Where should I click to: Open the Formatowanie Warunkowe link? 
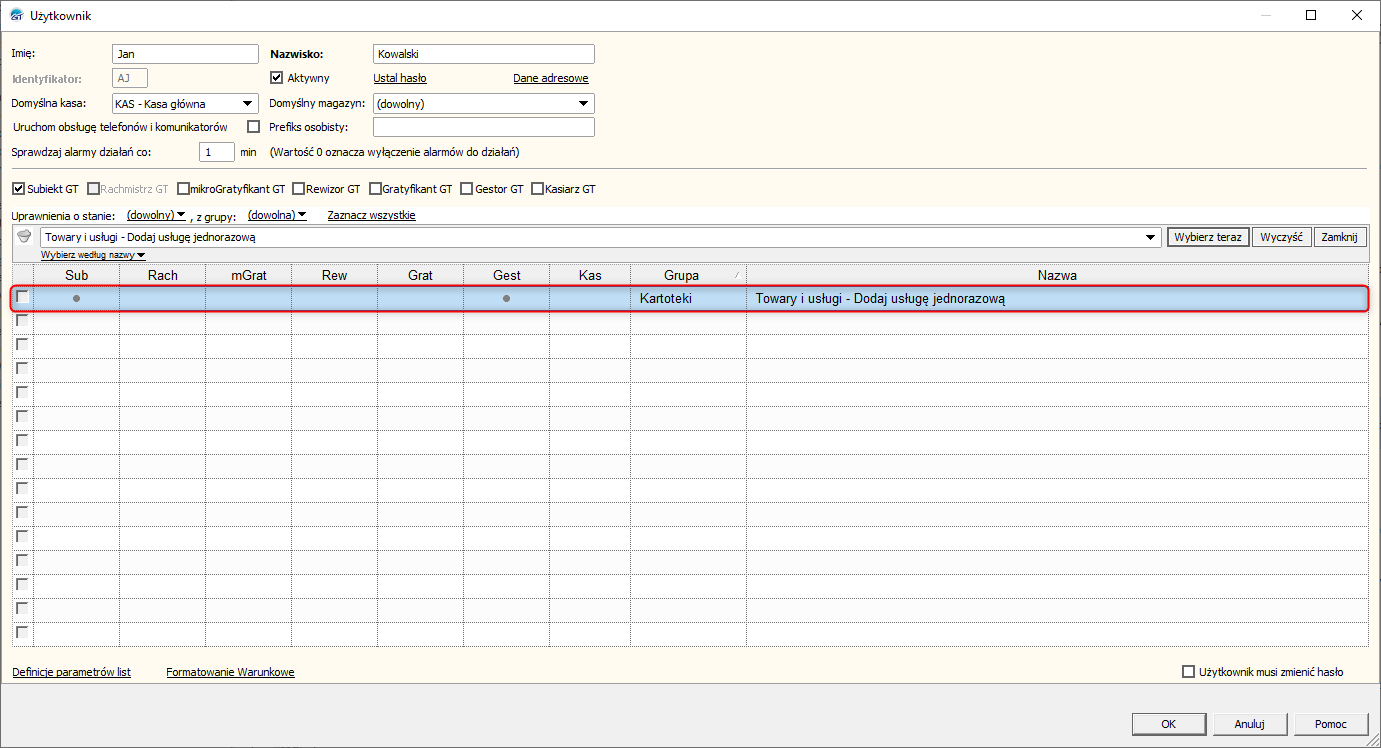tap(230, 672)
